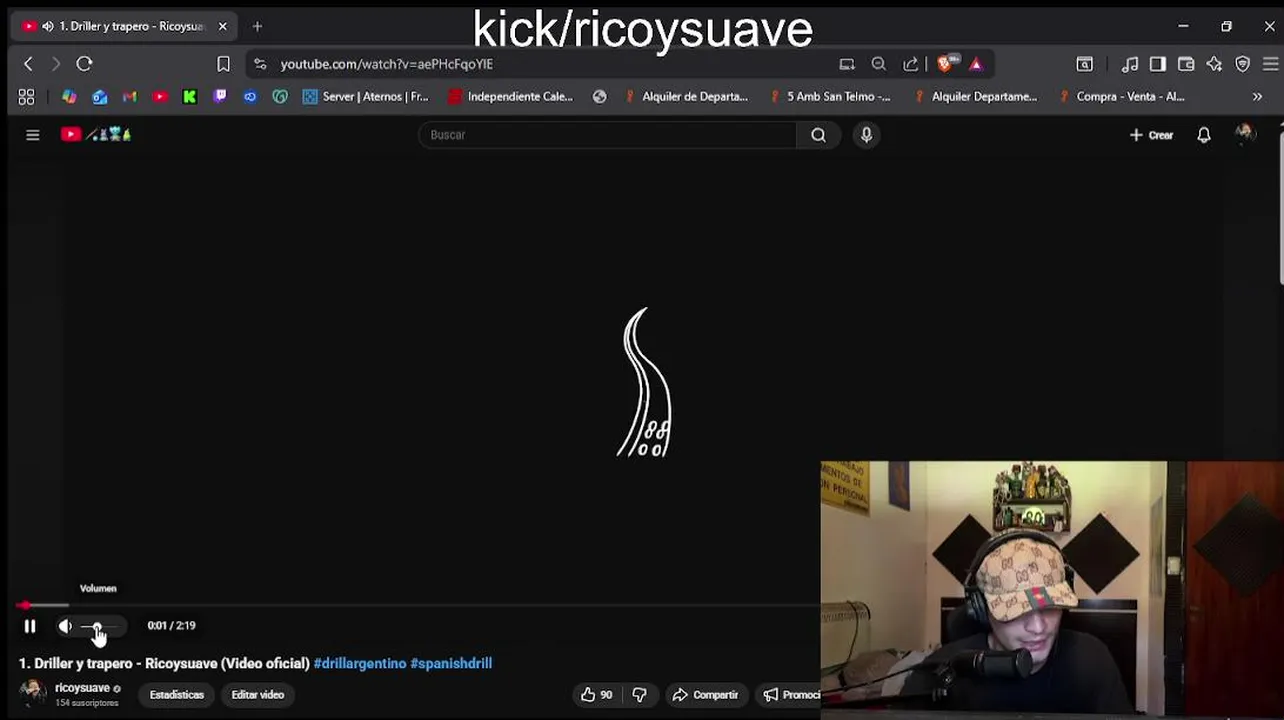Open the Brave Wallet icon
1284x720 pixels.
pyautogui.click(x=1186, y=64)
